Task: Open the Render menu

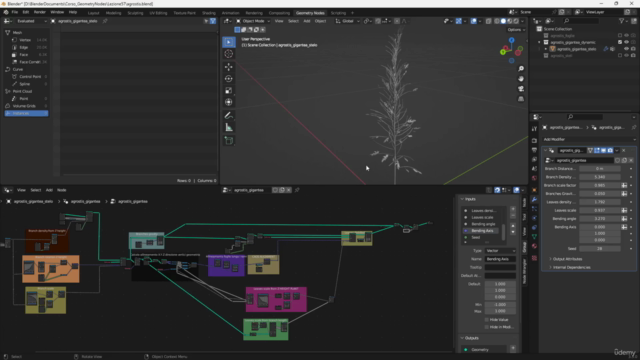Action: [40, 12]
